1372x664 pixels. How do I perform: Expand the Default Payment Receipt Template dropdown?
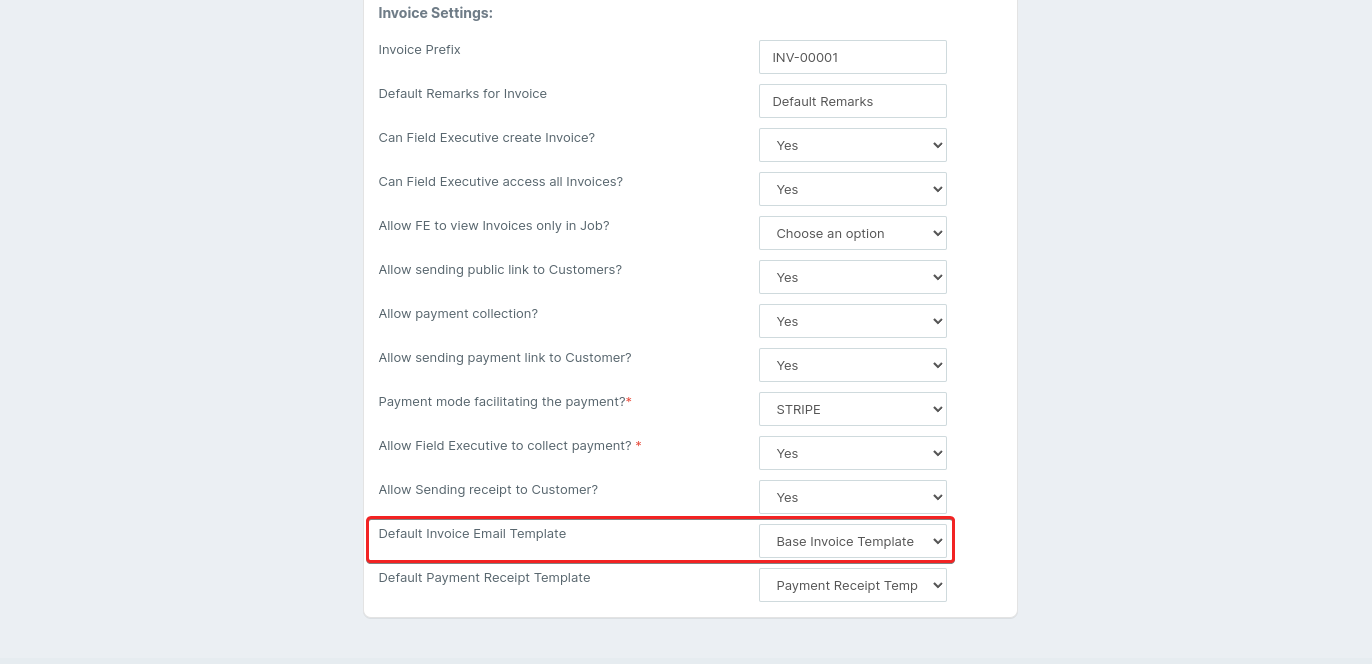(852, 585)
